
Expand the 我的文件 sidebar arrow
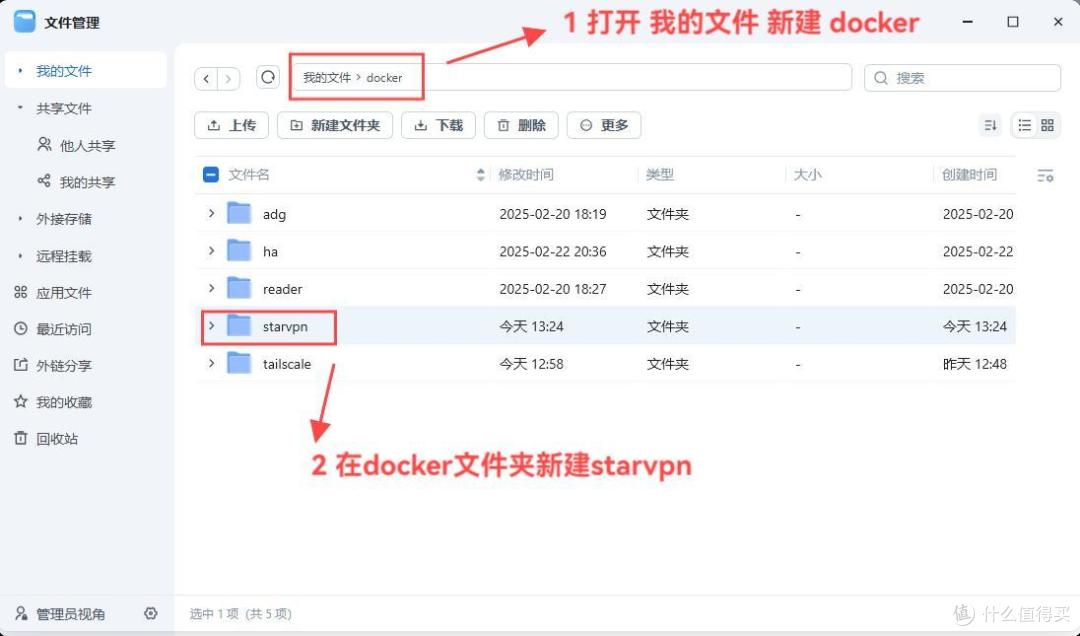(20, 71)
